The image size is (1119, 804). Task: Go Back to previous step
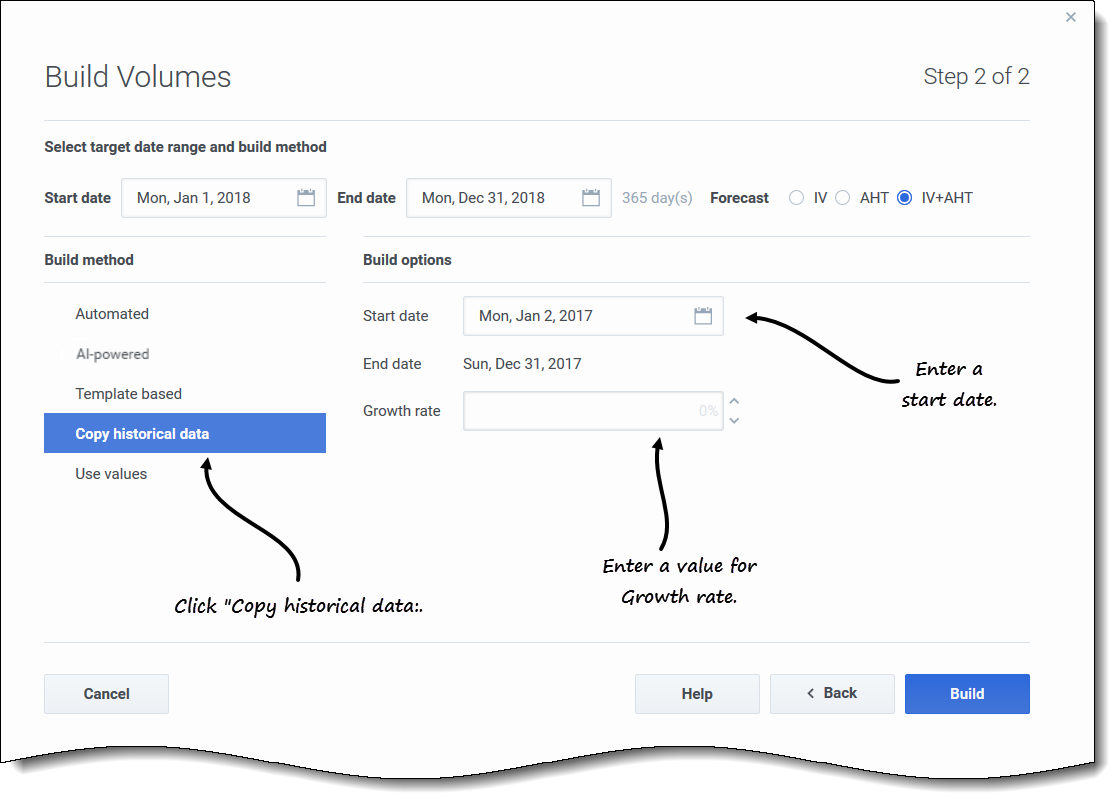coord(833,694)
